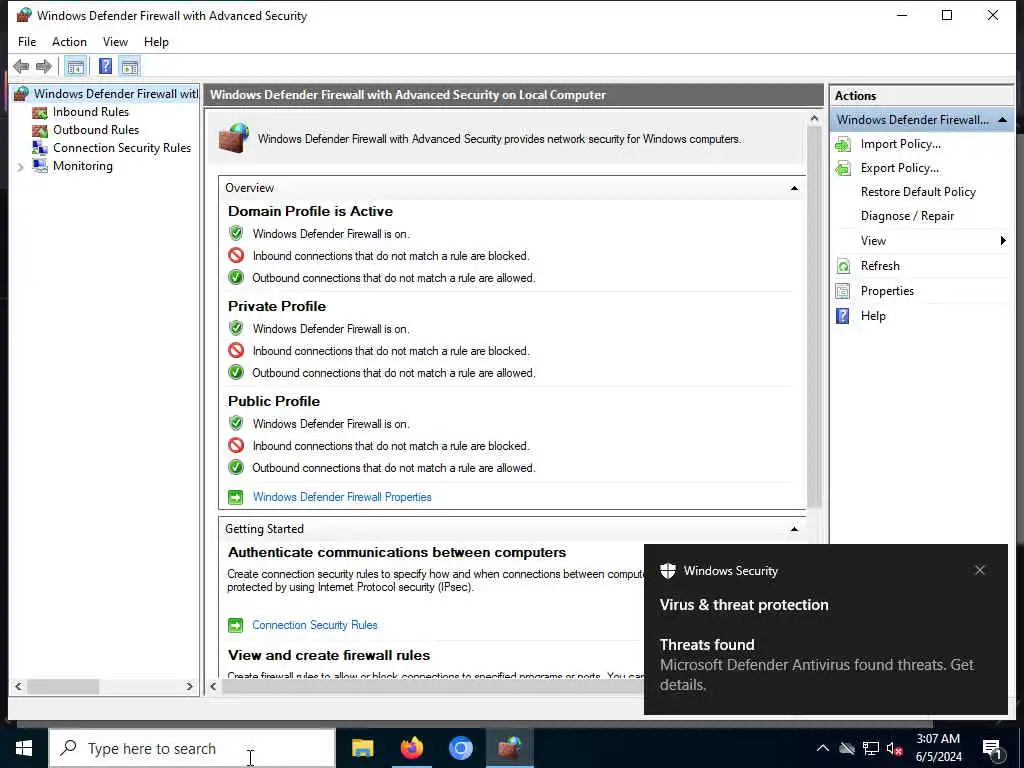Click left arrow of the tree pane horizontal scrollbar
The width and height of the screenshot is (1024, 768).
[x=18, y=686]
